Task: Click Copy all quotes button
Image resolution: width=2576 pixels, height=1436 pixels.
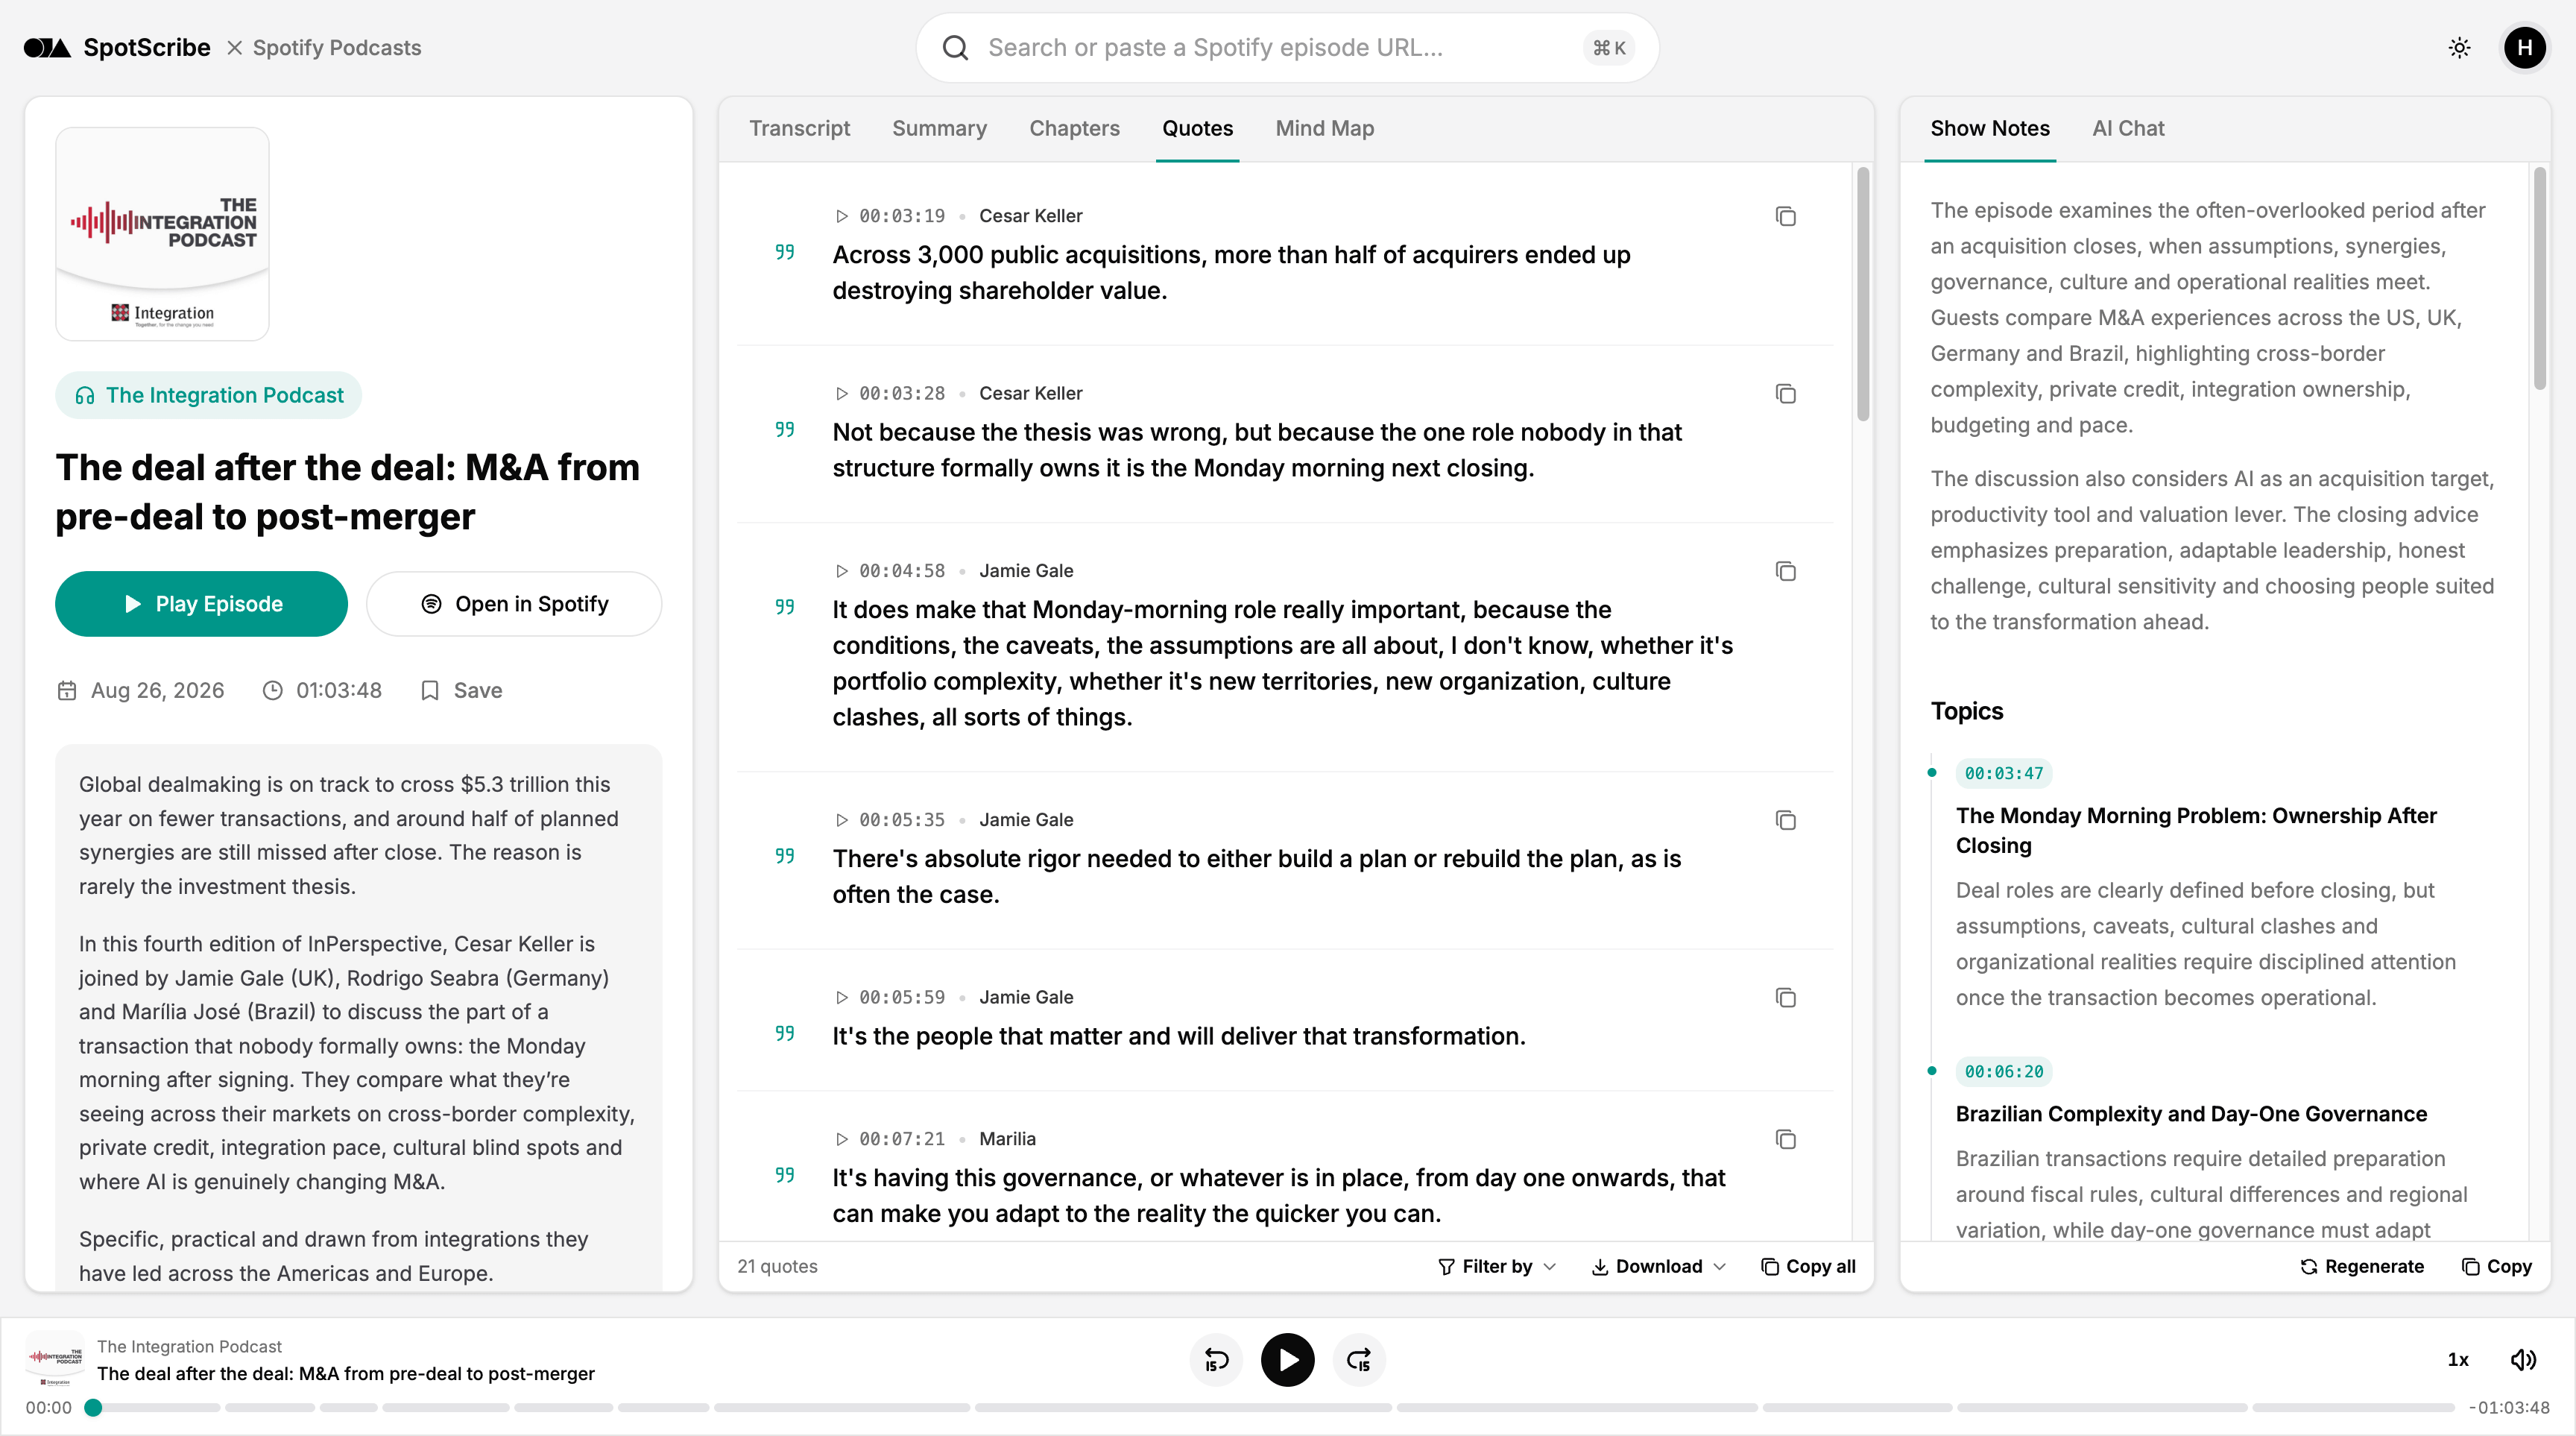Action: [1808, 1266]
